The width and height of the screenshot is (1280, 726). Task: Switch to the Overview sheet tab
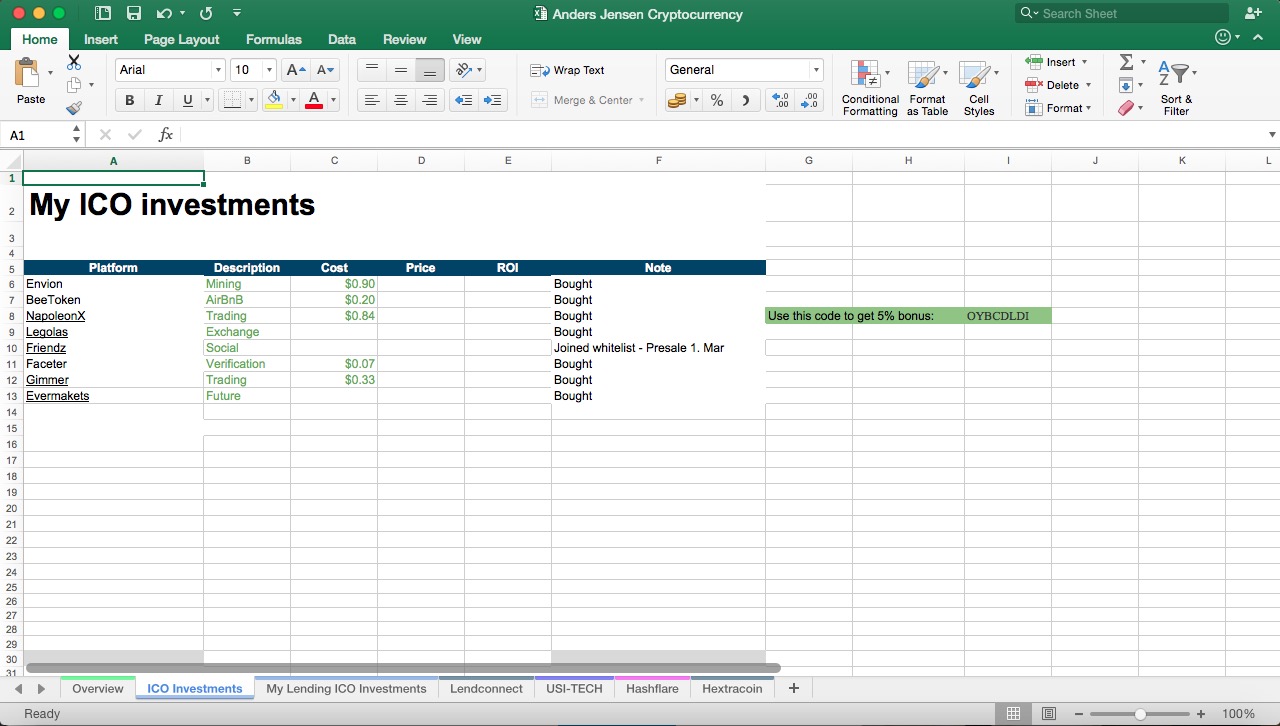(x=98, y=689)
